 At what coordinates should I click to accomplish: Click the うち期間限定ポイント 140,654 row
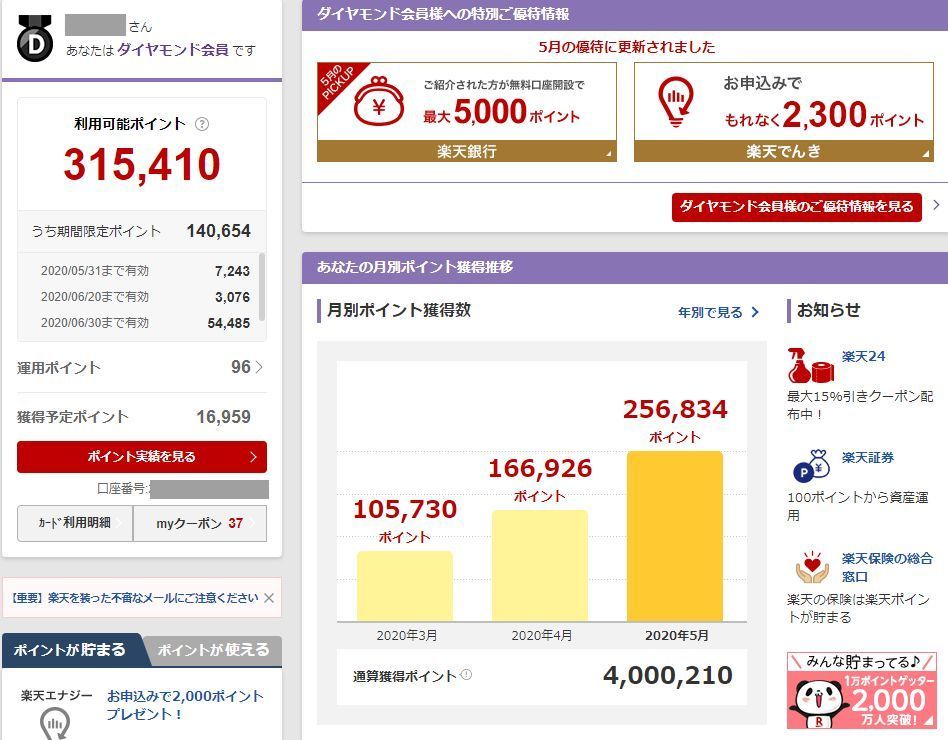[141, 231]
